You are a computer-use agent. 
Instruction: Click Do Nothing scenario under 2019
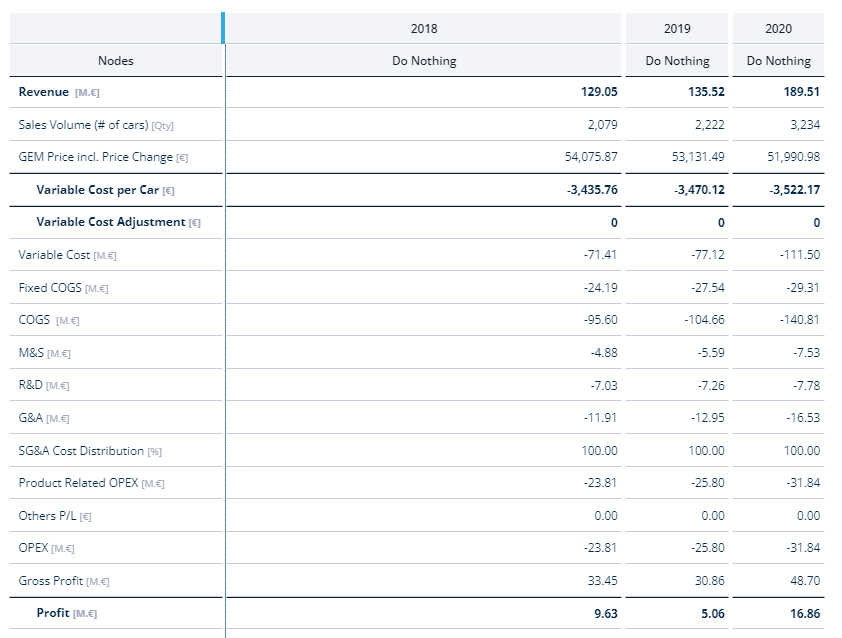click(677, 61)
